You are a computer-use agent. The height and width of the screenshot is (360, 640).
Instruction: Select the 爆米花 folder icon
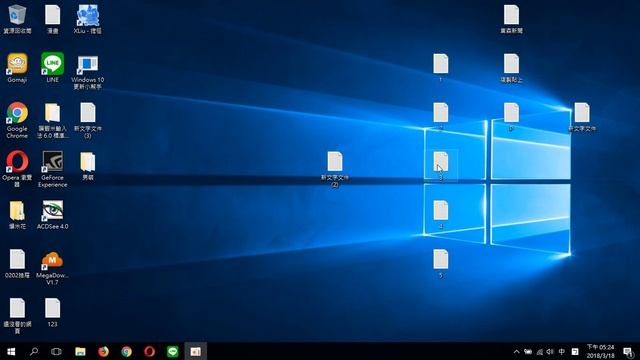click(17, 215)
